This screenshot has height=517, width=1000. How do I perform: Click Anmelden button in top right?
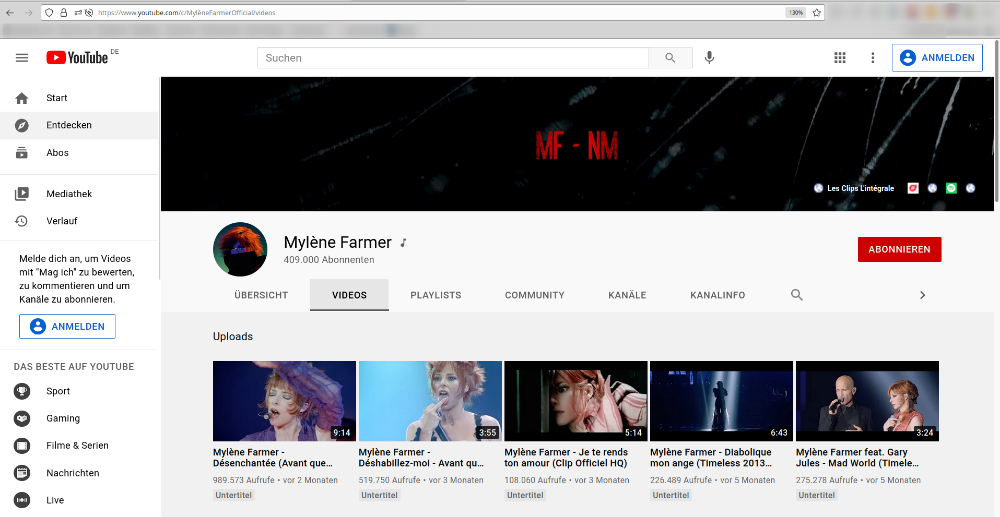[x=937, y=58]
